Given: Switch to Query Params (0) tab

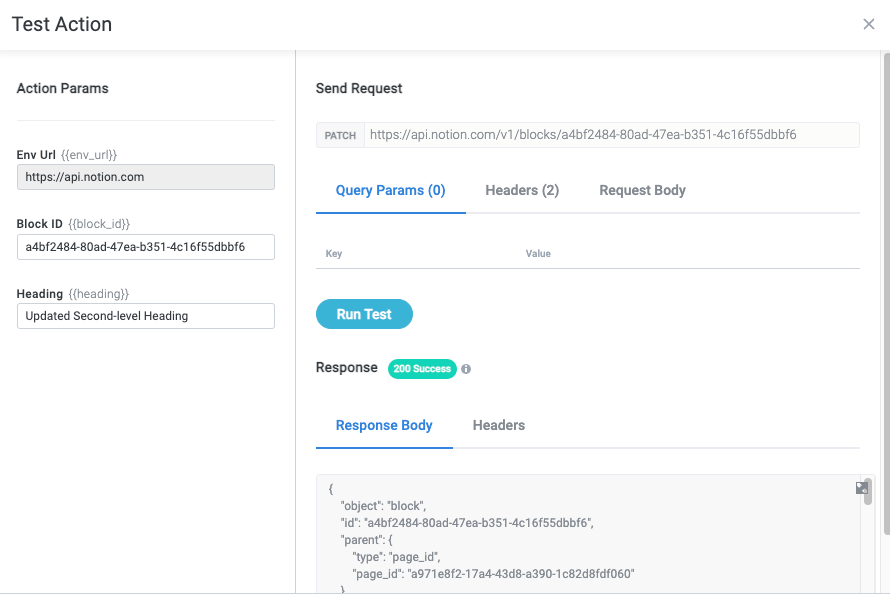Looking at the screenshot, I should [x=390, y=190].
